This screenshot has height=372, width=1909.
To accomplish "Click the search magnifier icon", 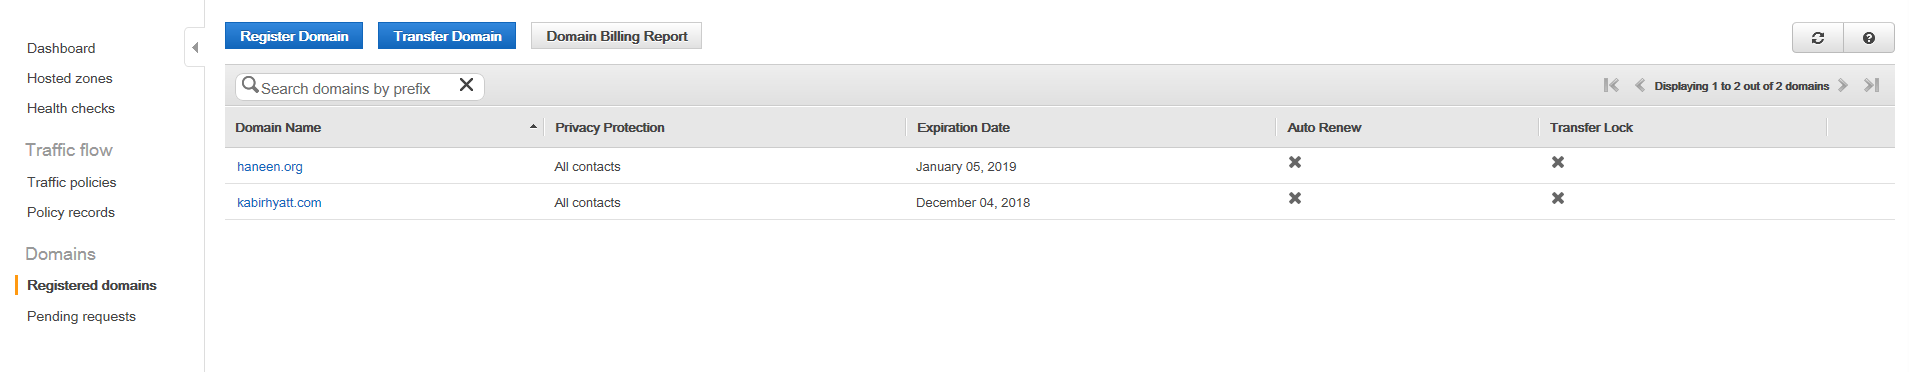I will (250, 85).
